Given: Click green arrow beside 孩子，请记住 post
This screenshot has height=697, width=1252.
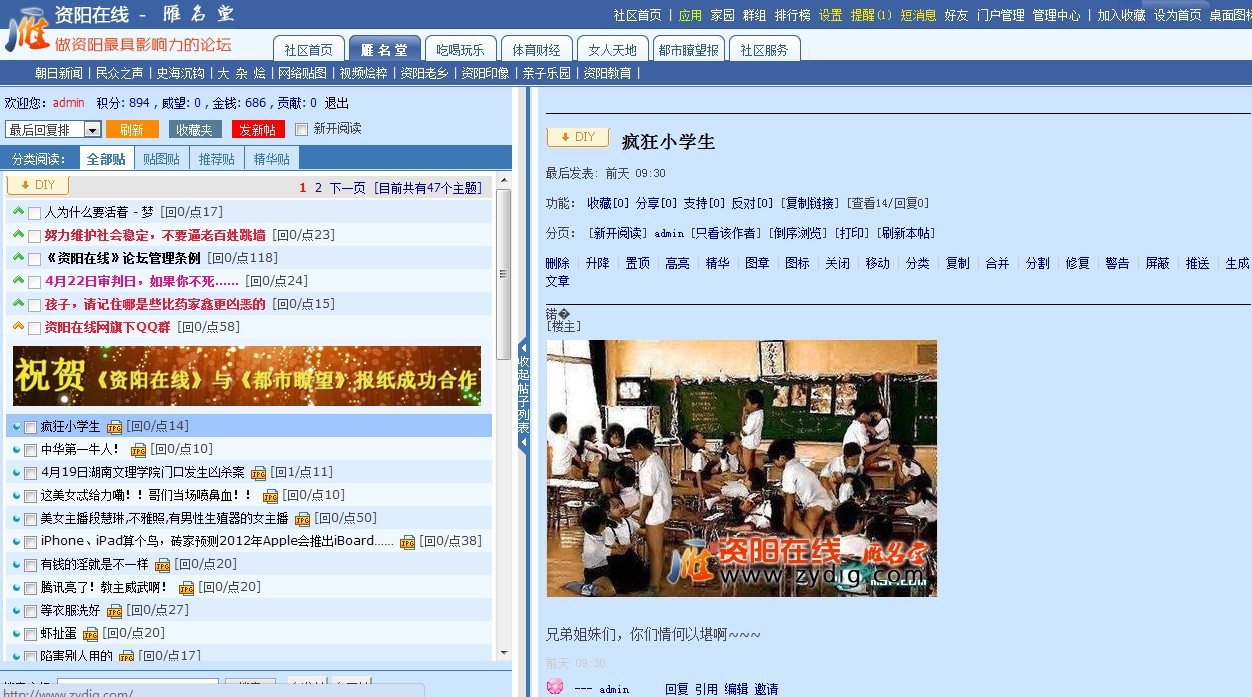Looking at the screenshot, I should click(x=18, y=304).
